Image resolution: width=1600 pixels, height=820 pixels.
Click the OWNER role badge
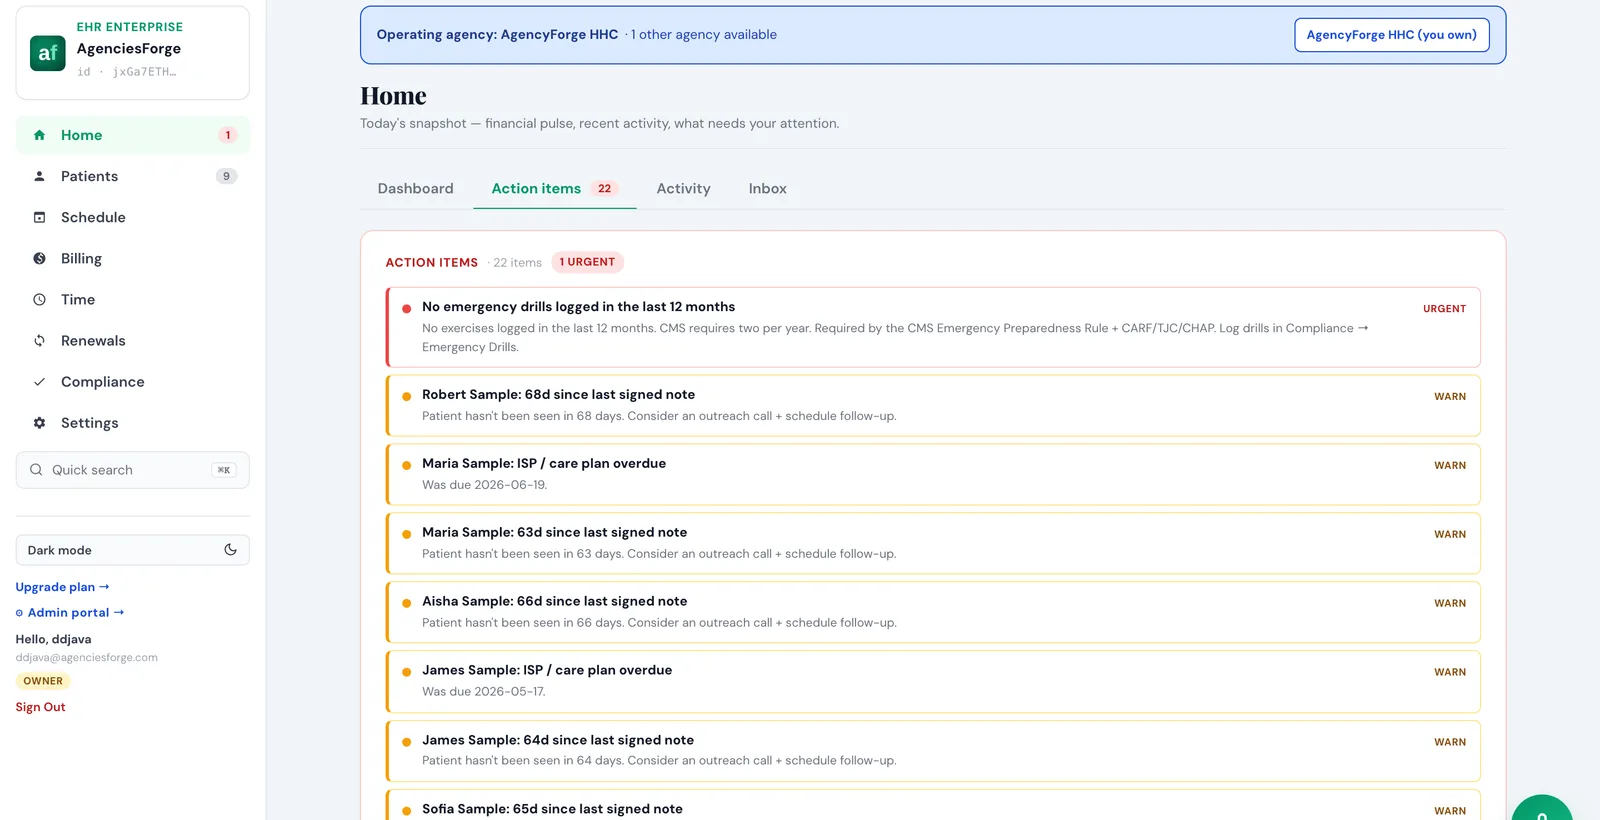click(x=43, y=681)
